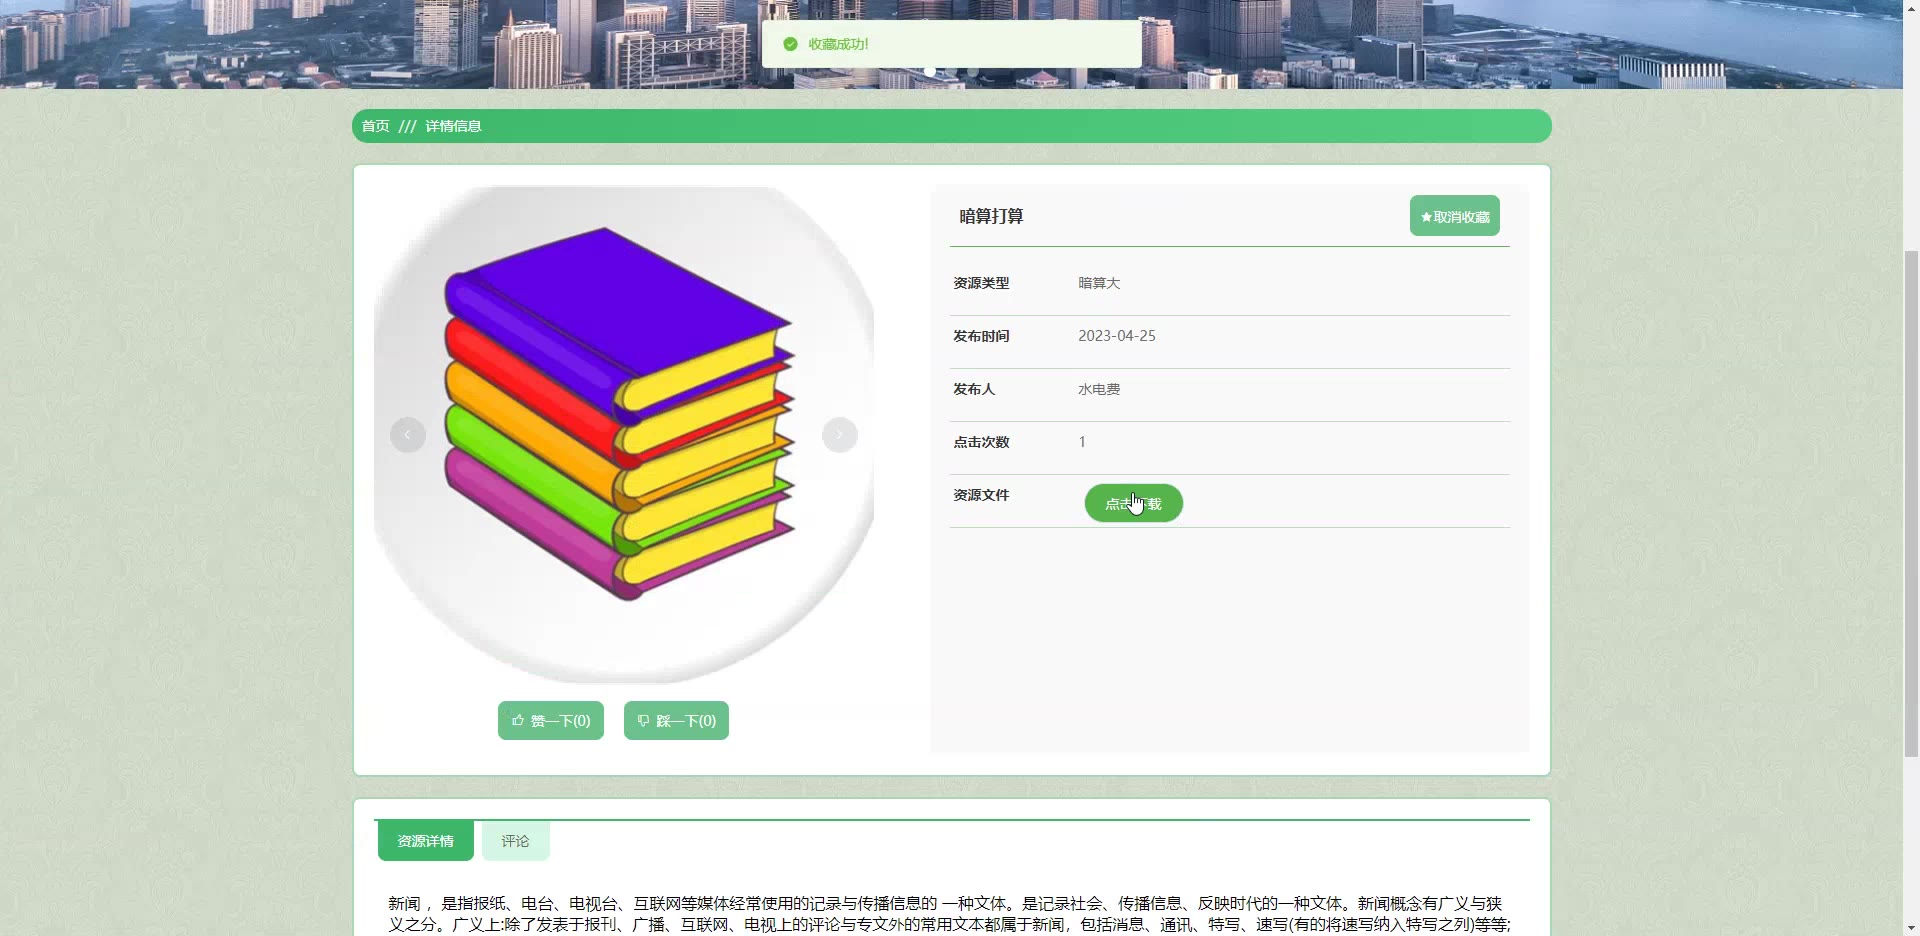Like the resource with thumbs-up 赞一下
The width and height of the screenshot is (1920, 936).
click(550, 720)
